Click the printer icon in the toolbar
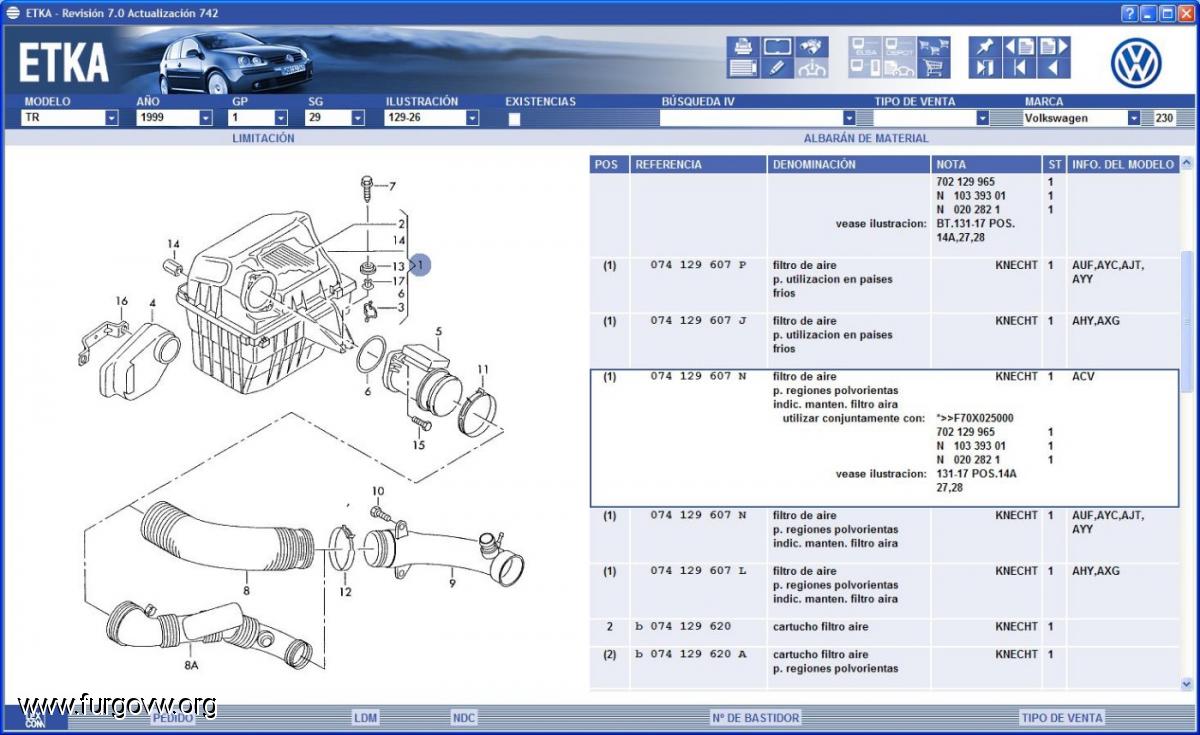 (744, 46)
